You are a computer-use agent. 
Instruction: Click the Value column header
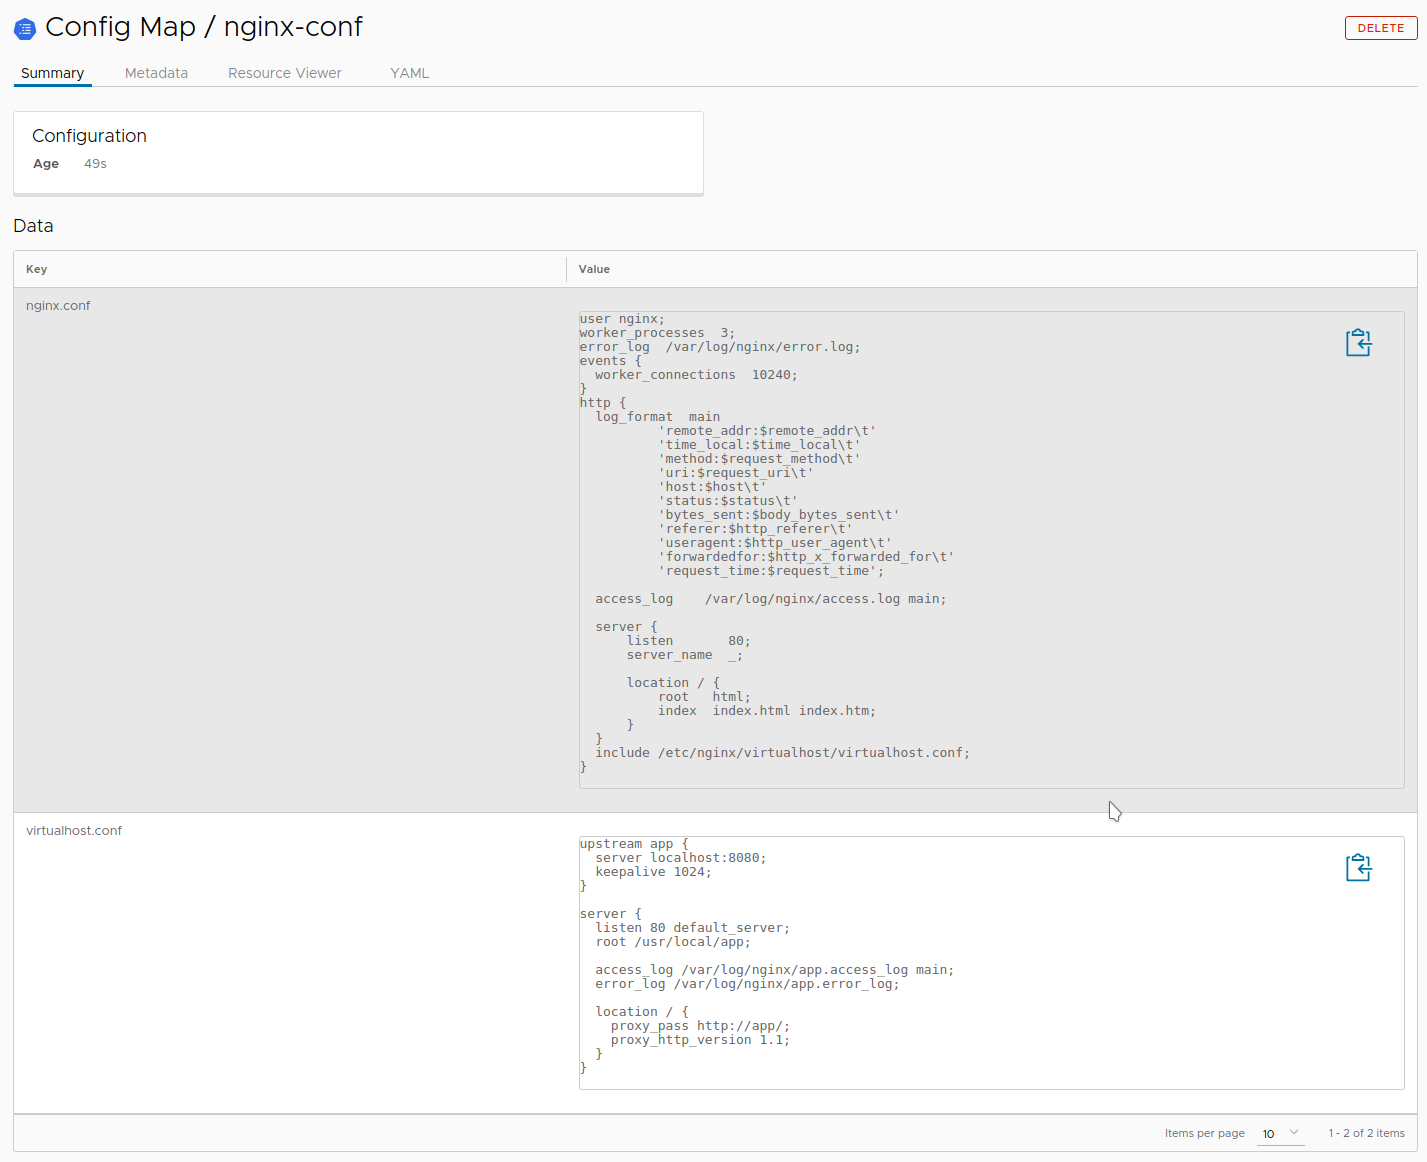[594, 269]
